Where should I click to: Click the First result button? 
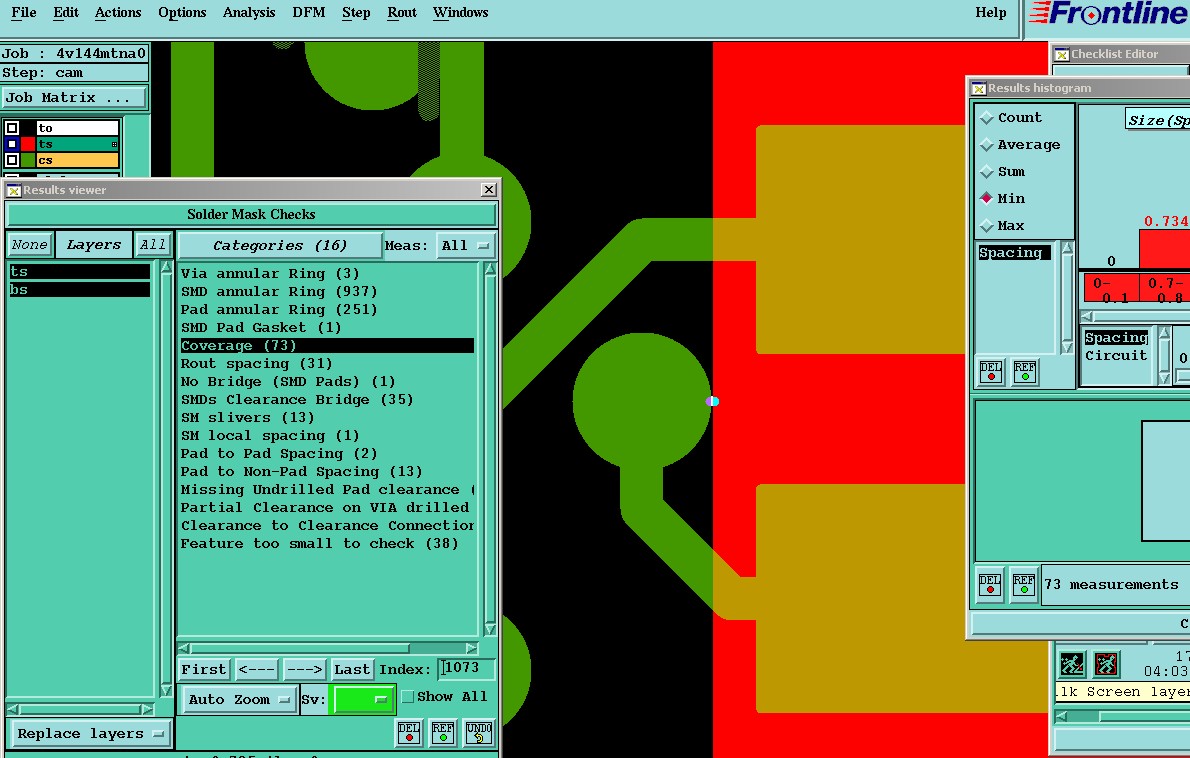pyautogui.click(x=203, y=669)
